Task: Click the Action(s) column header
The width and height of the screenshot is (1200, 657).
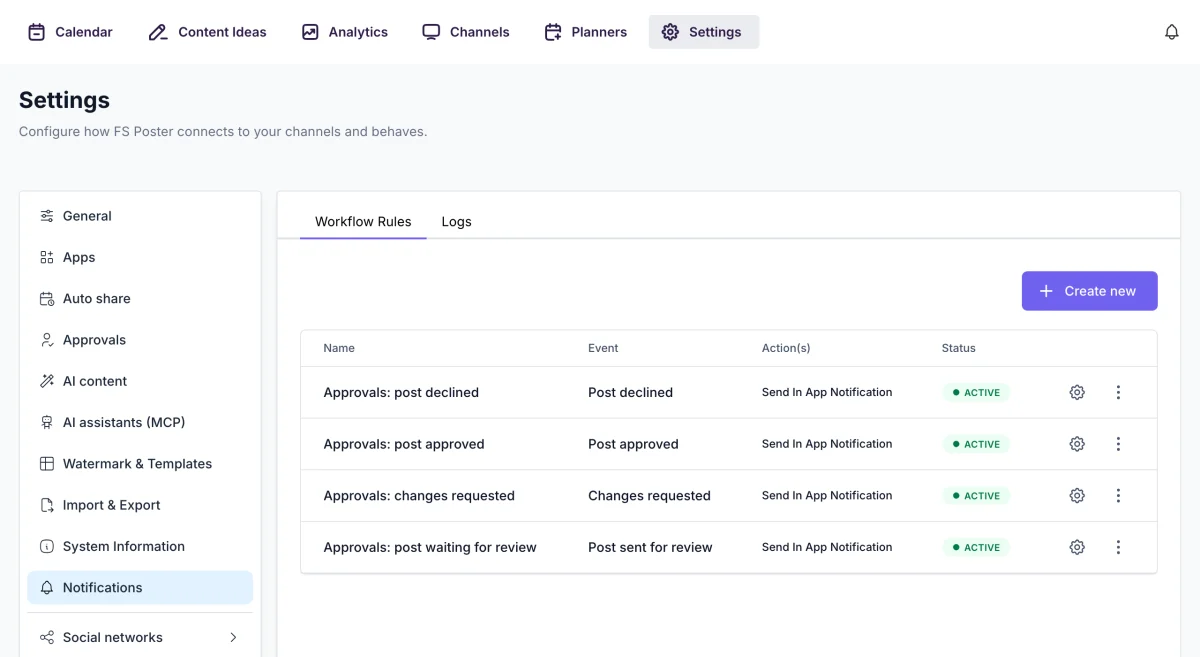Action: tap(786, 348)
